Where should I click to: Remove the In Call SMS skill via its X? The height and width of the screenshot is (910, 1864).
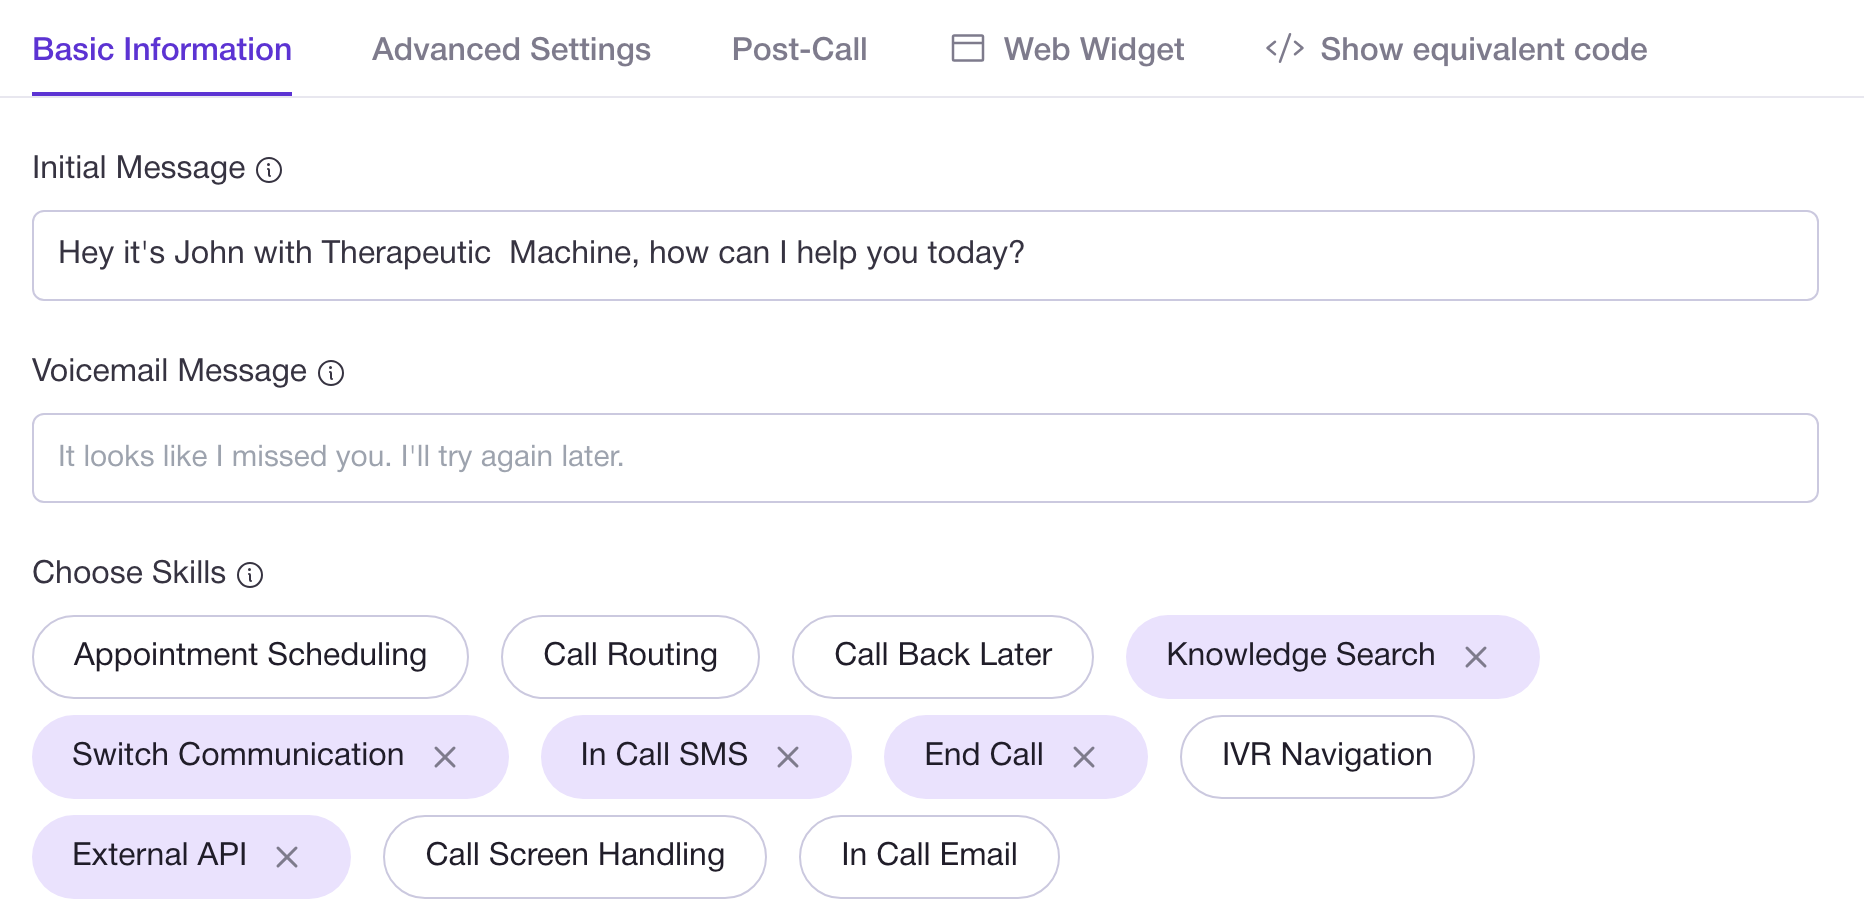tap(789, 757)
